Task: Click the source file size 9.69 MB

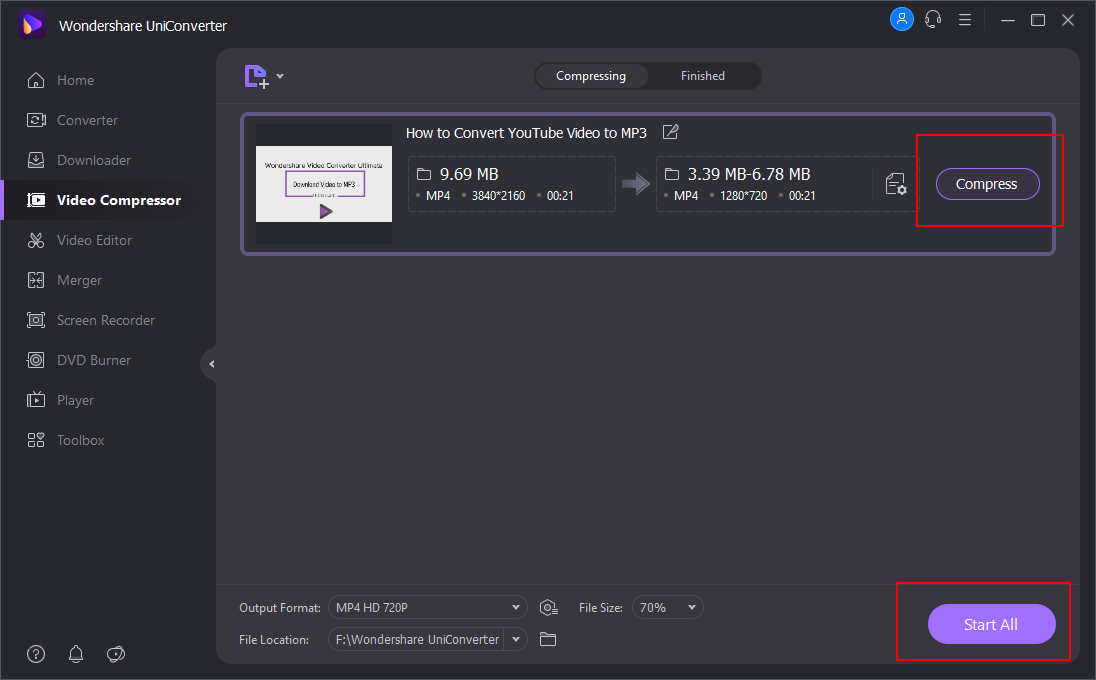Action: 469,174
